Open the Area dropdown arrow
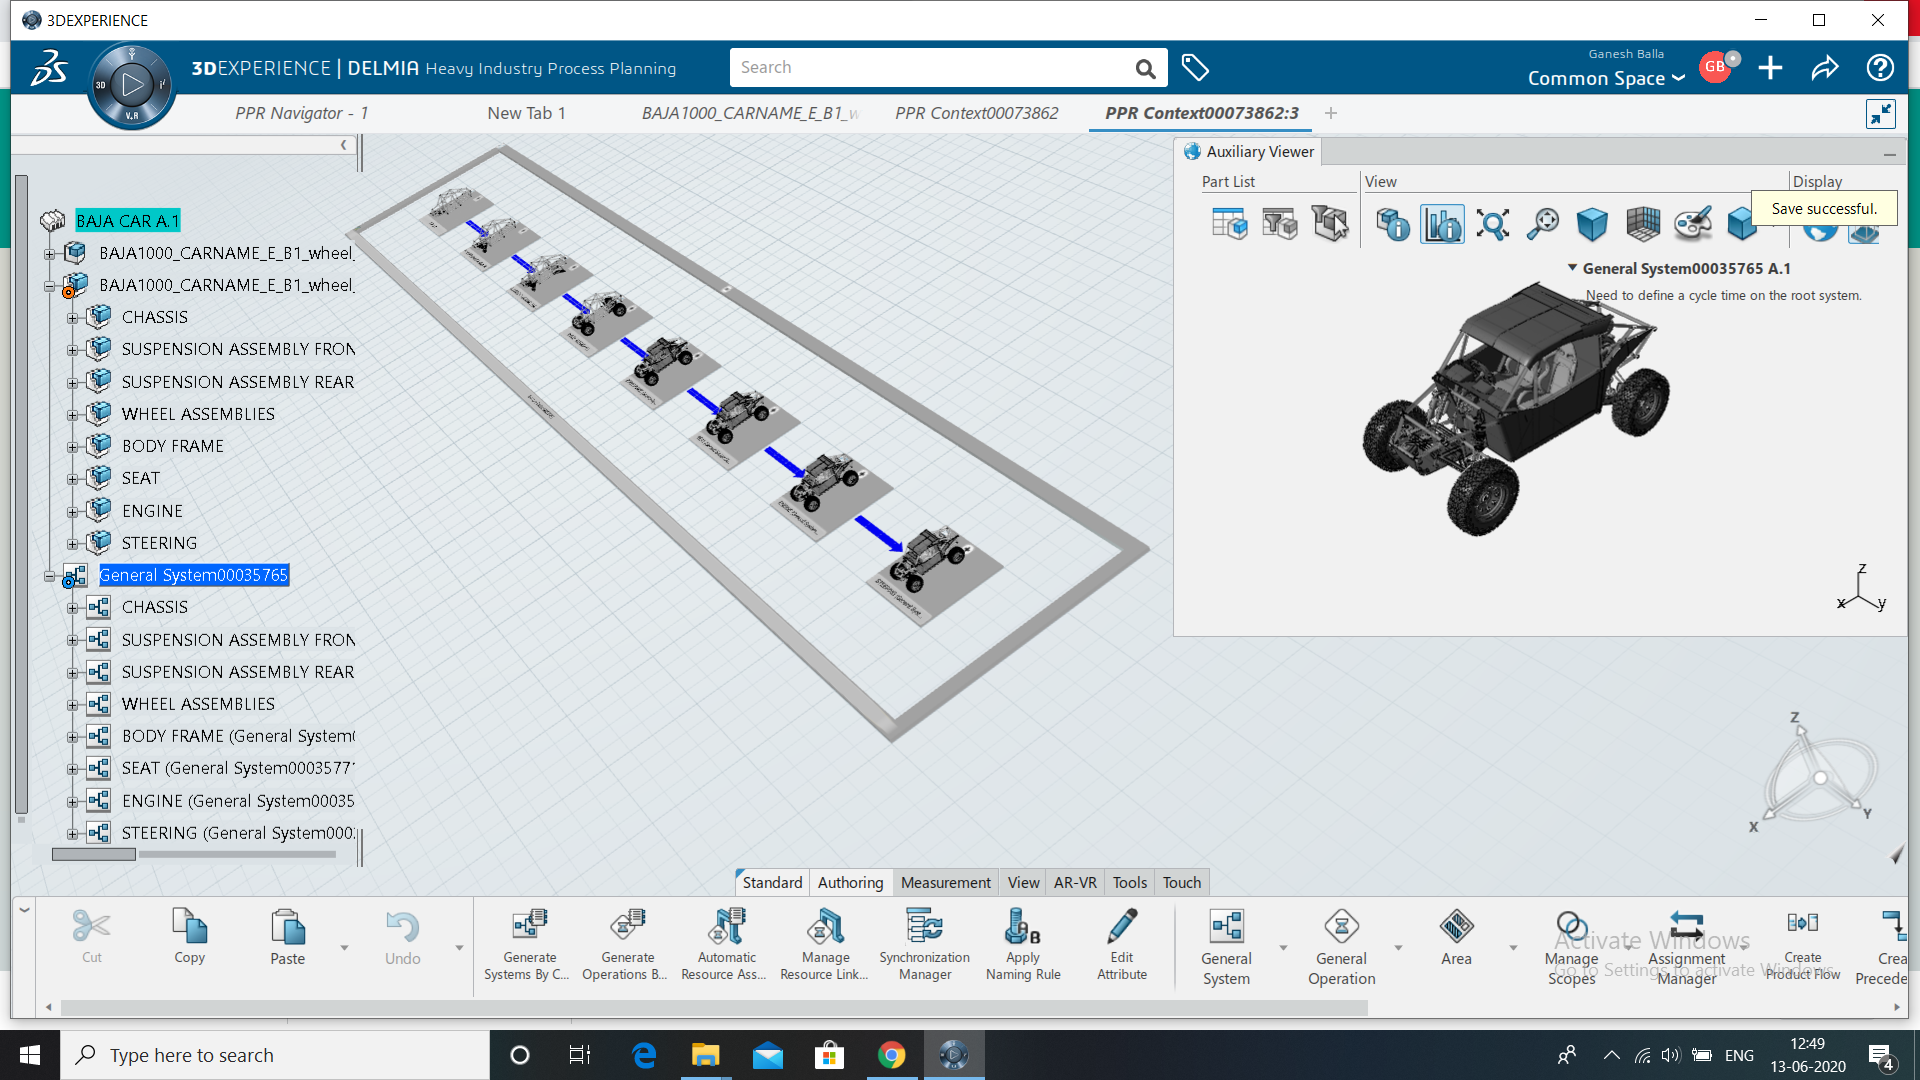Image resolution: width=1920 pixels, height=1080 pixels. pyautogui.click(x=1513, y=947)
